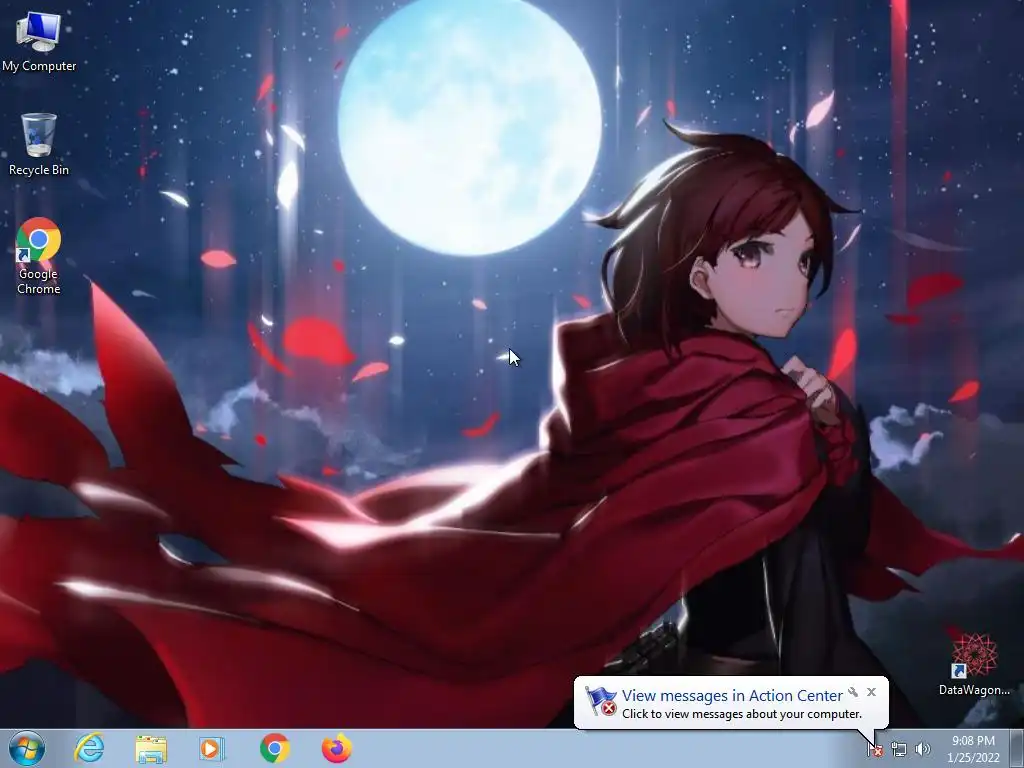Select the DataWagon desktop shortcut

(x=974, y=663)
